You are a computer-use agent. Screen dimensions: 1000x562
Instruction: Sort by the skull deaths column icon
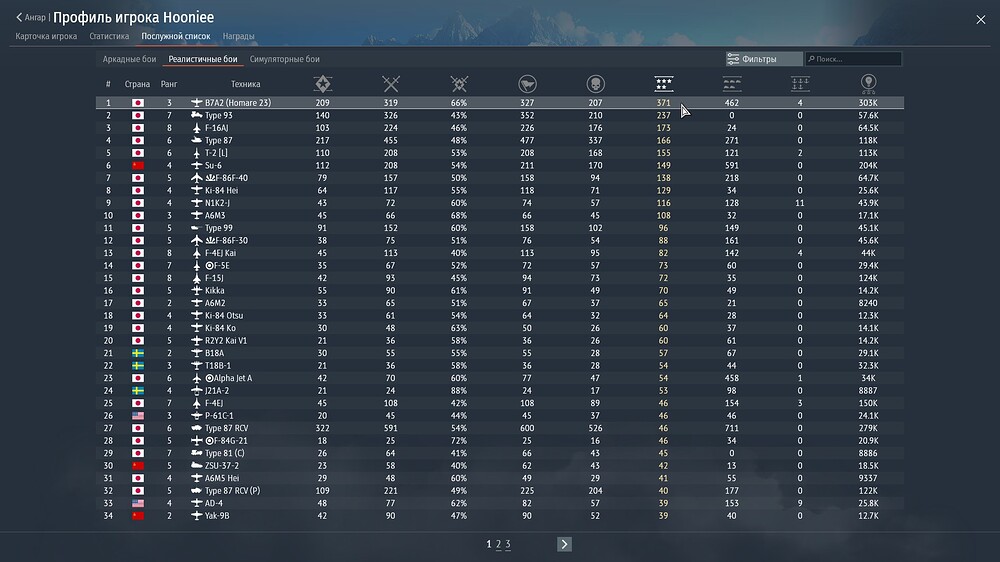(x=596, y=84)
